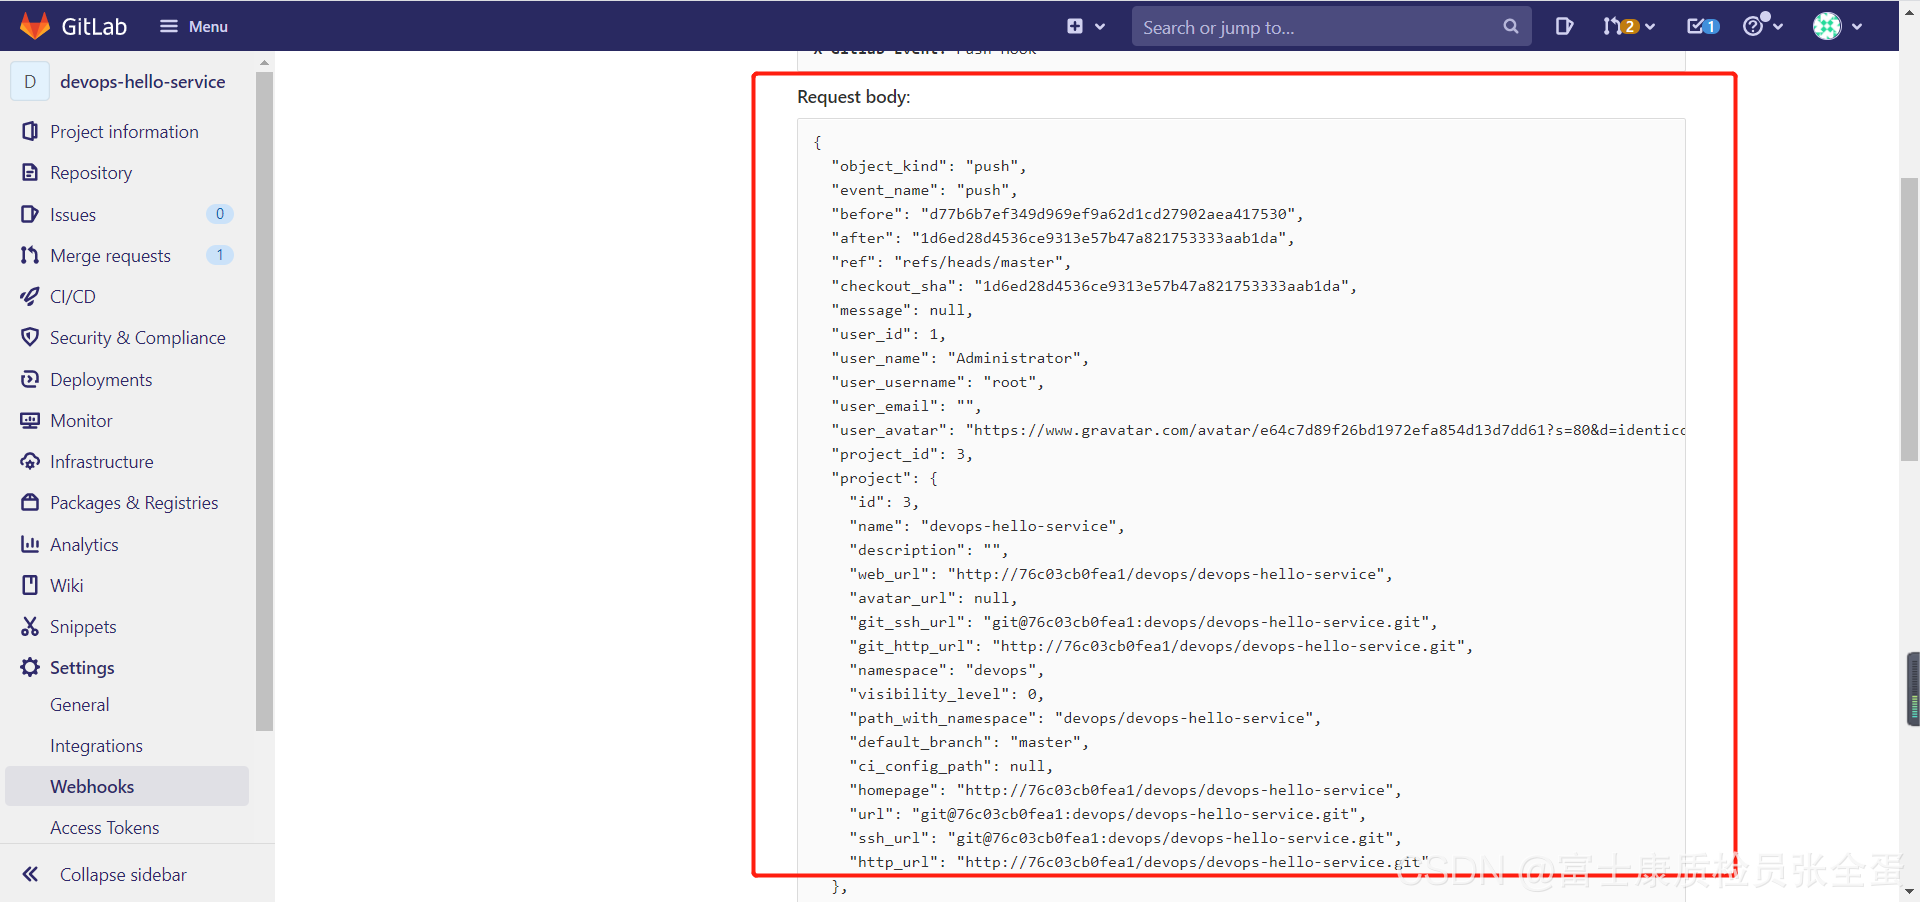Open the user avatar menu
Viewport: 1920px width, 902px height.
(1838, 27)
